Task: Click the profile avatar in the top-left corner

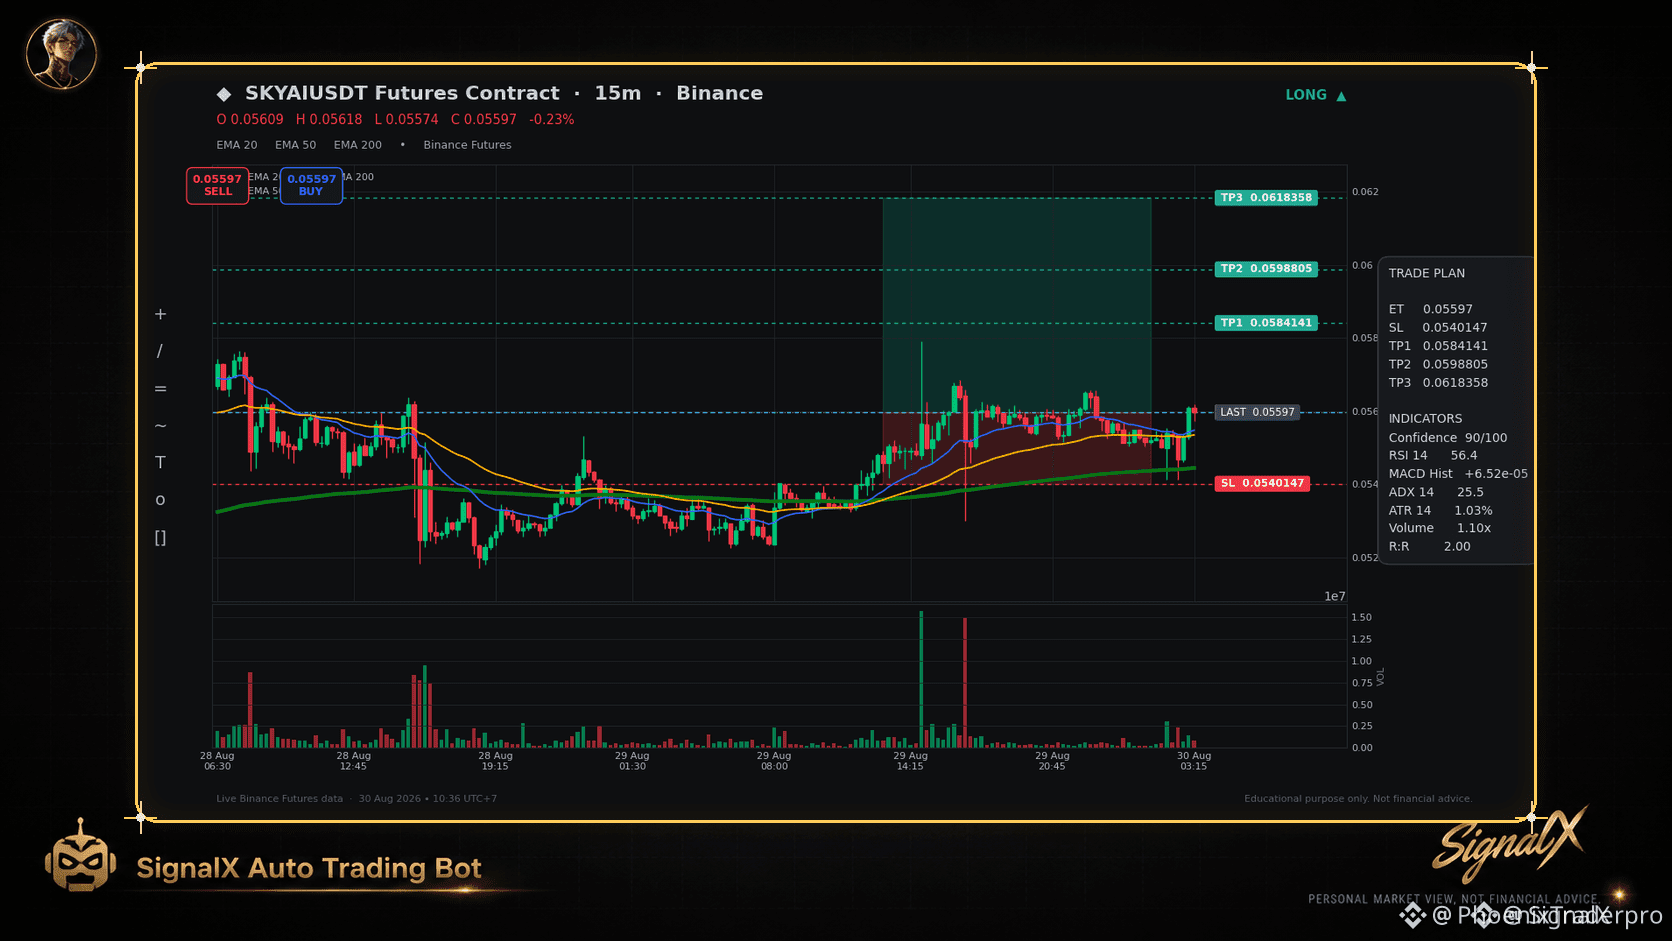Action: [x=61, y=54]
